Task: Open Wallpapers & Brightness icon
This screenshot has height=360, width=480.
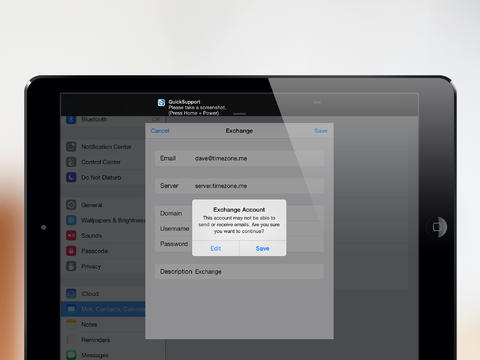Action: (71, 220)
